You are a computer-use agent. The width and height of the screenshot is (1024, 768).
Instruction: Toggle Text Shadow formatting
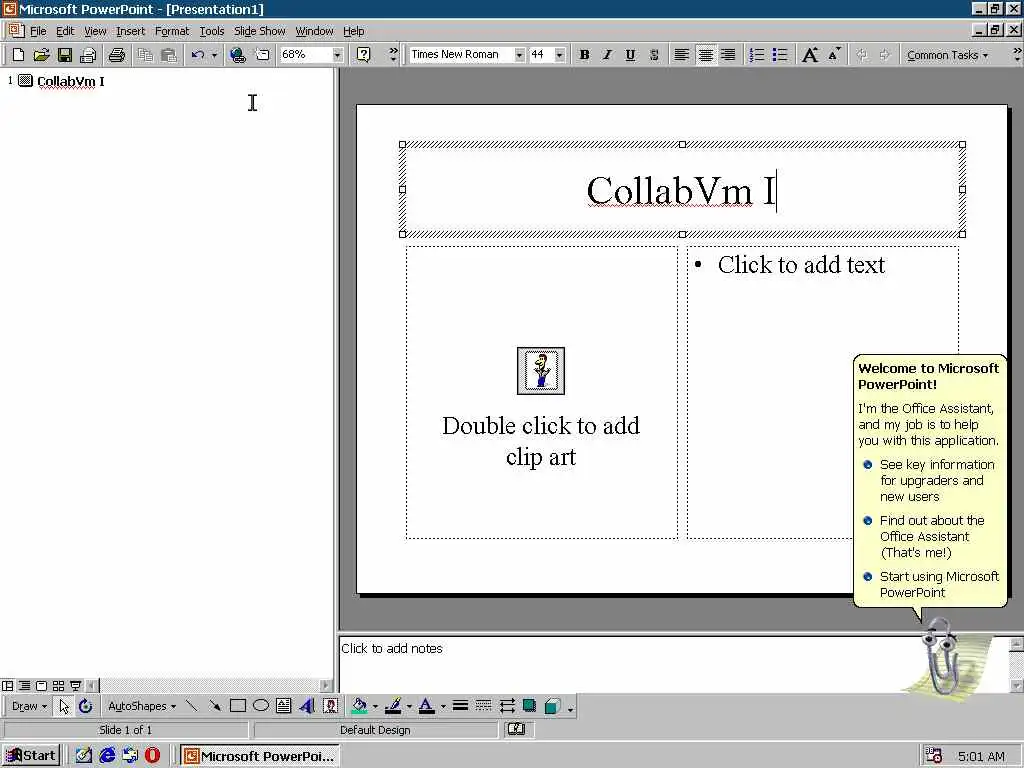(x=654, y=55)
